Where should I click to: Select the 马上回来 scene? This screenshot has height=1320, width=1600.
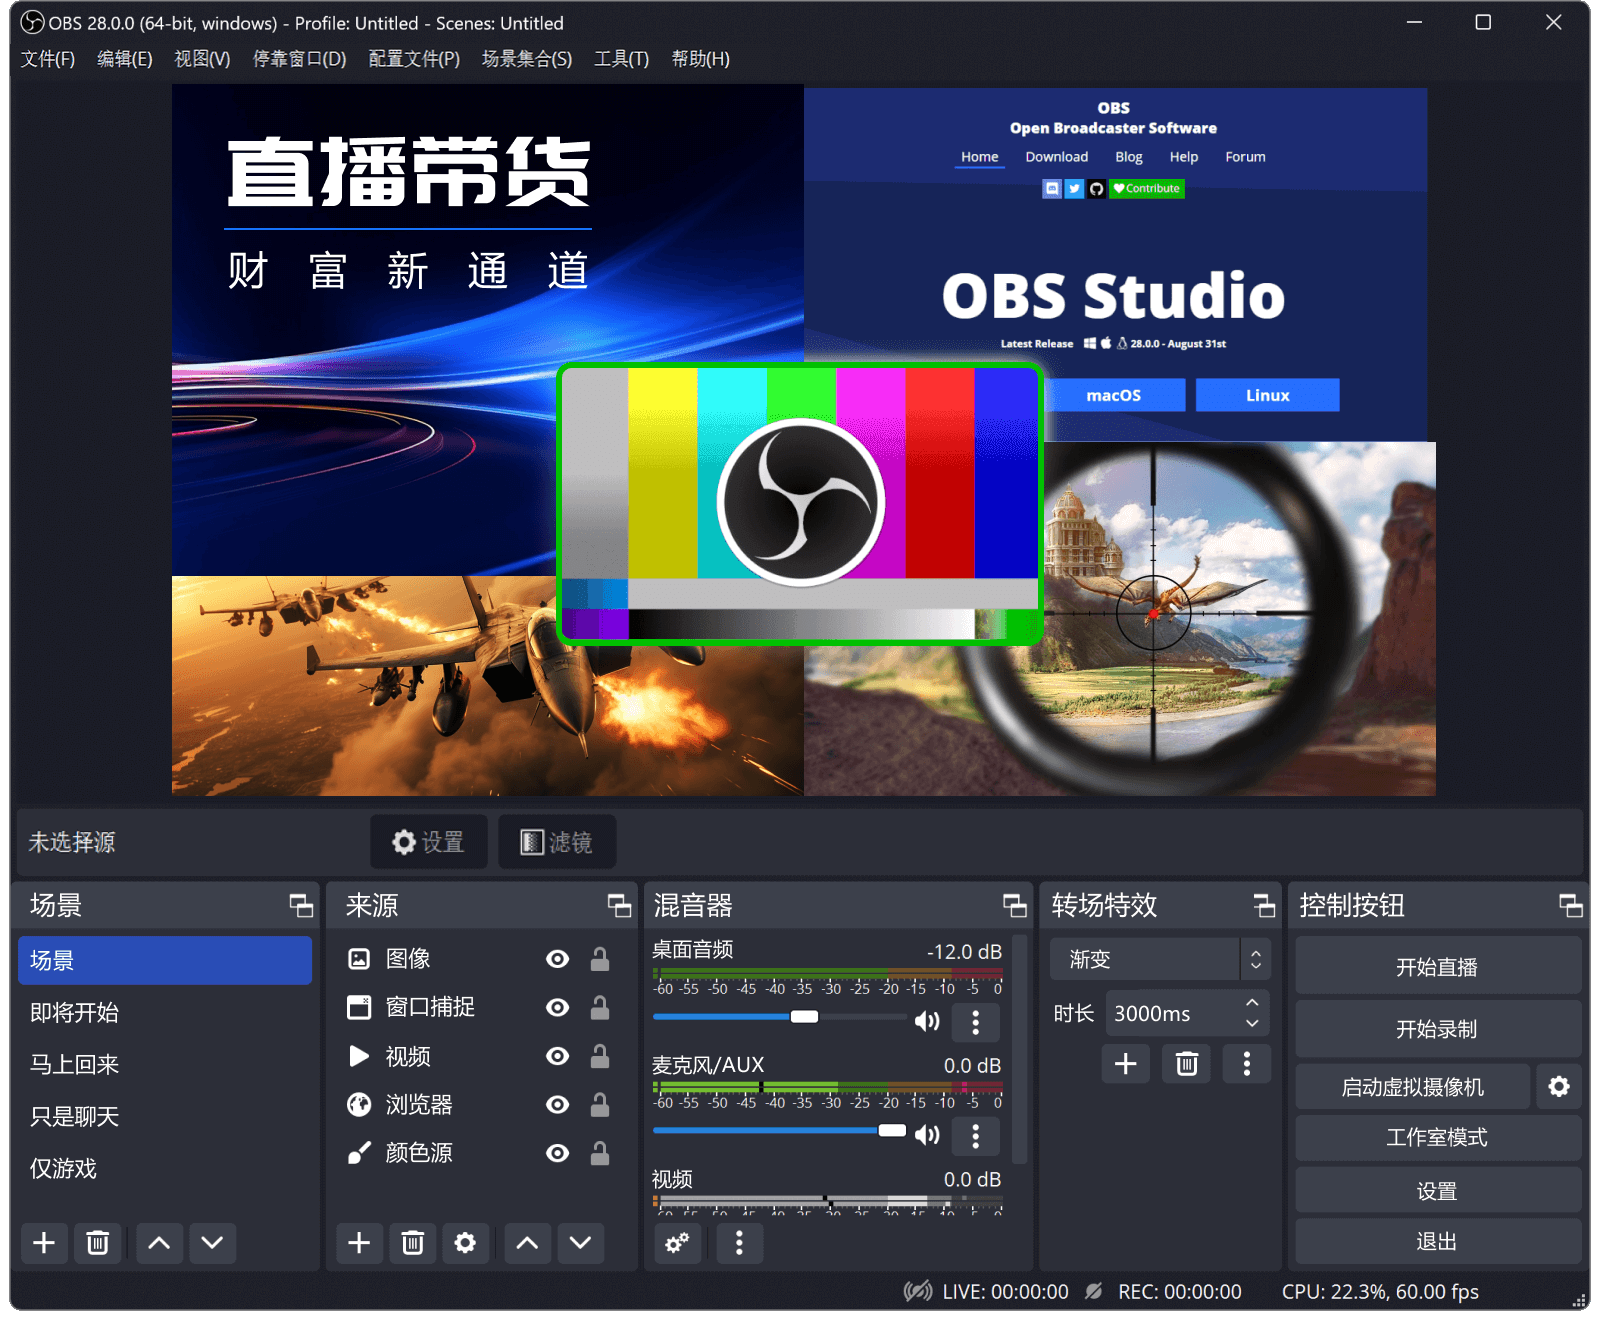point(165,1065)
